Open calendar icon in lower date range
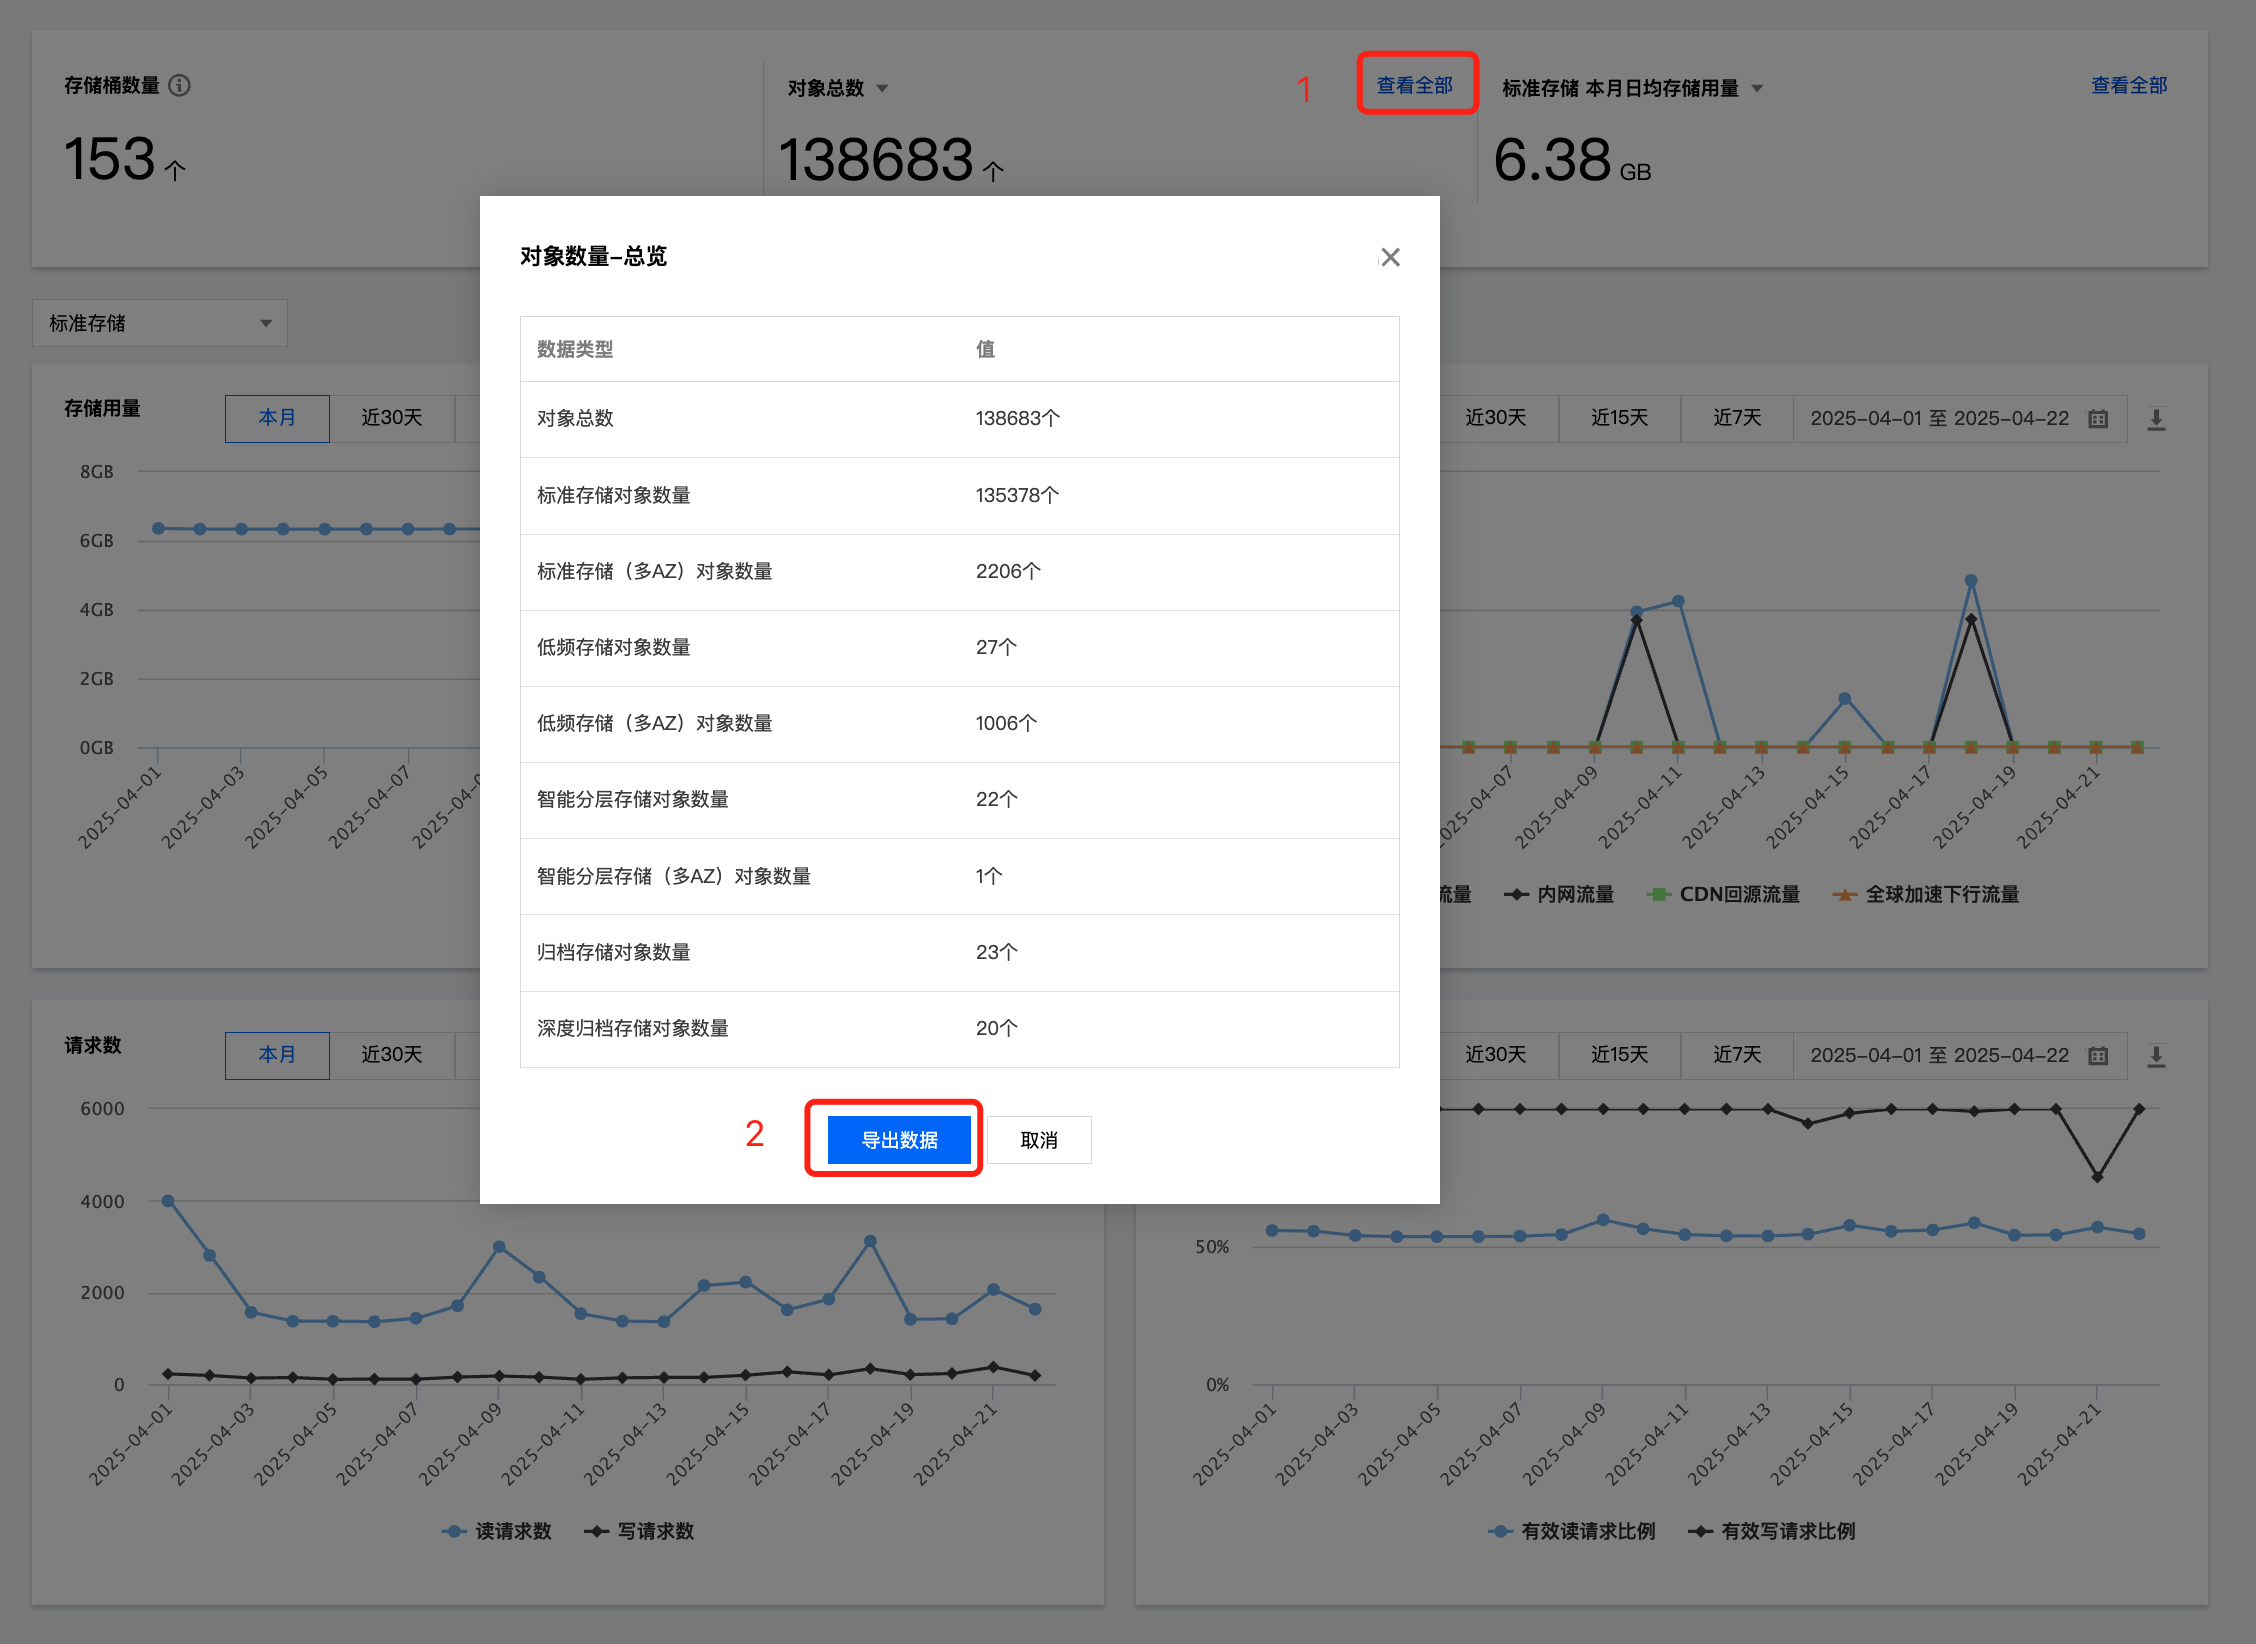2256x1644 pixels. click(2098, 1056)
